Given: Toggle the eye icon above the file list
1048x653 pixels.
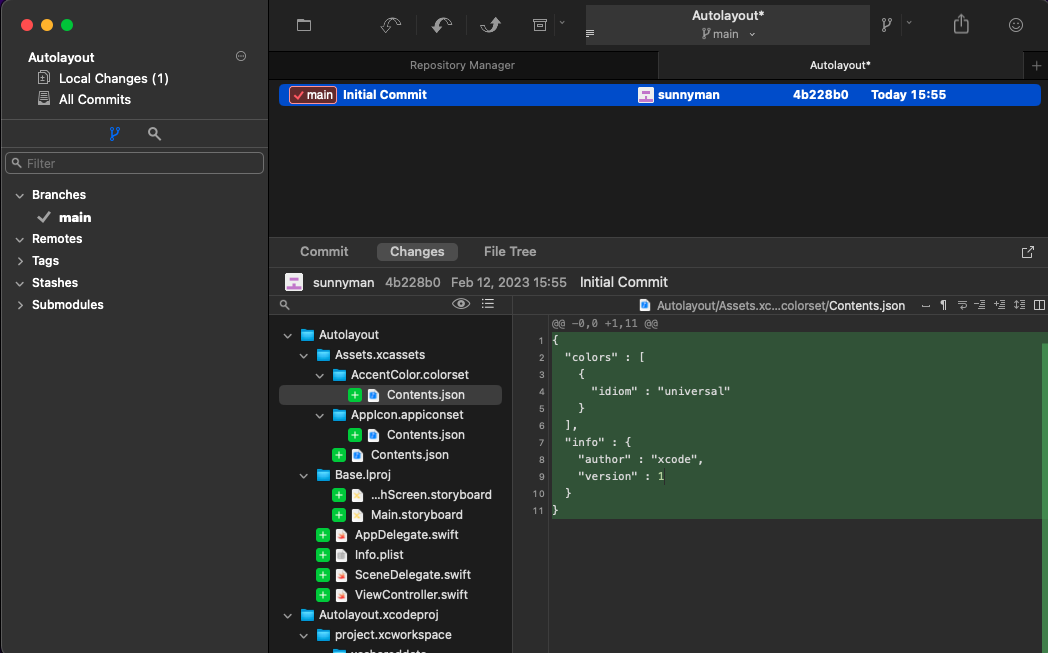Looking at the screenshot, I should [461, 304].
